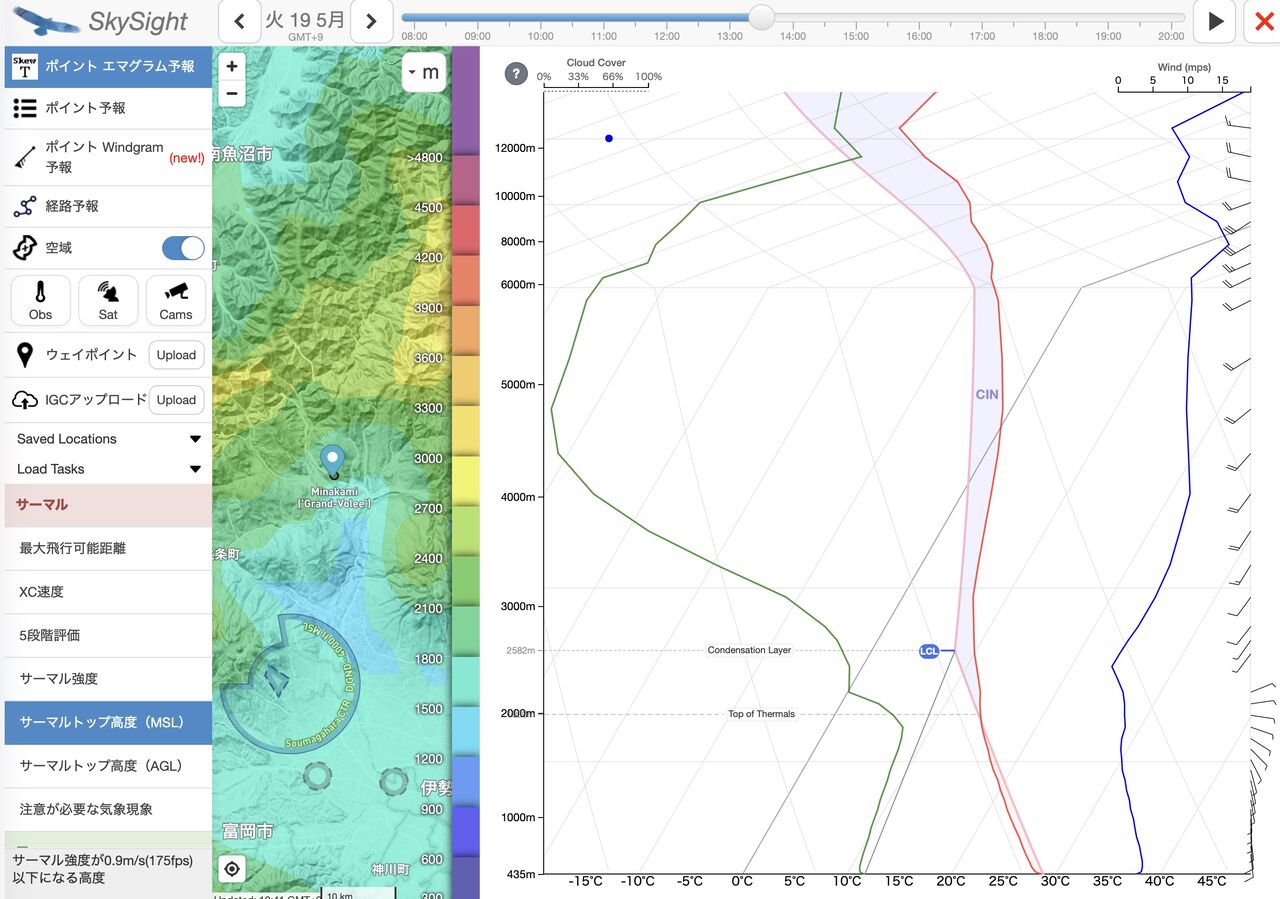
Task: Click the 12000m altitude axis label
Action: [517, 148]
